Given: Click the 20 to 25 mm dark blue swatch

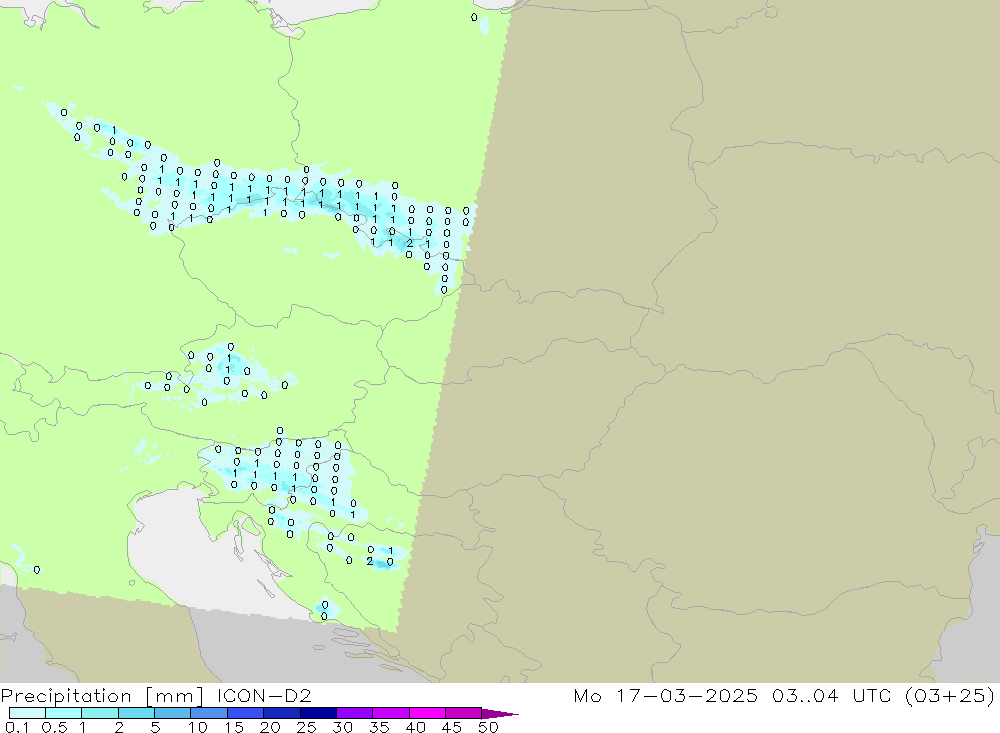Looking at the screenshot, I should tap(282, 713).
